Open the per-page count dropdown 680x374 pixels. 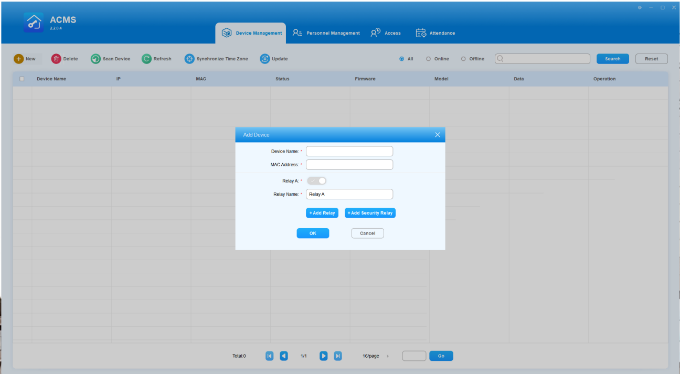coord(376,356)
